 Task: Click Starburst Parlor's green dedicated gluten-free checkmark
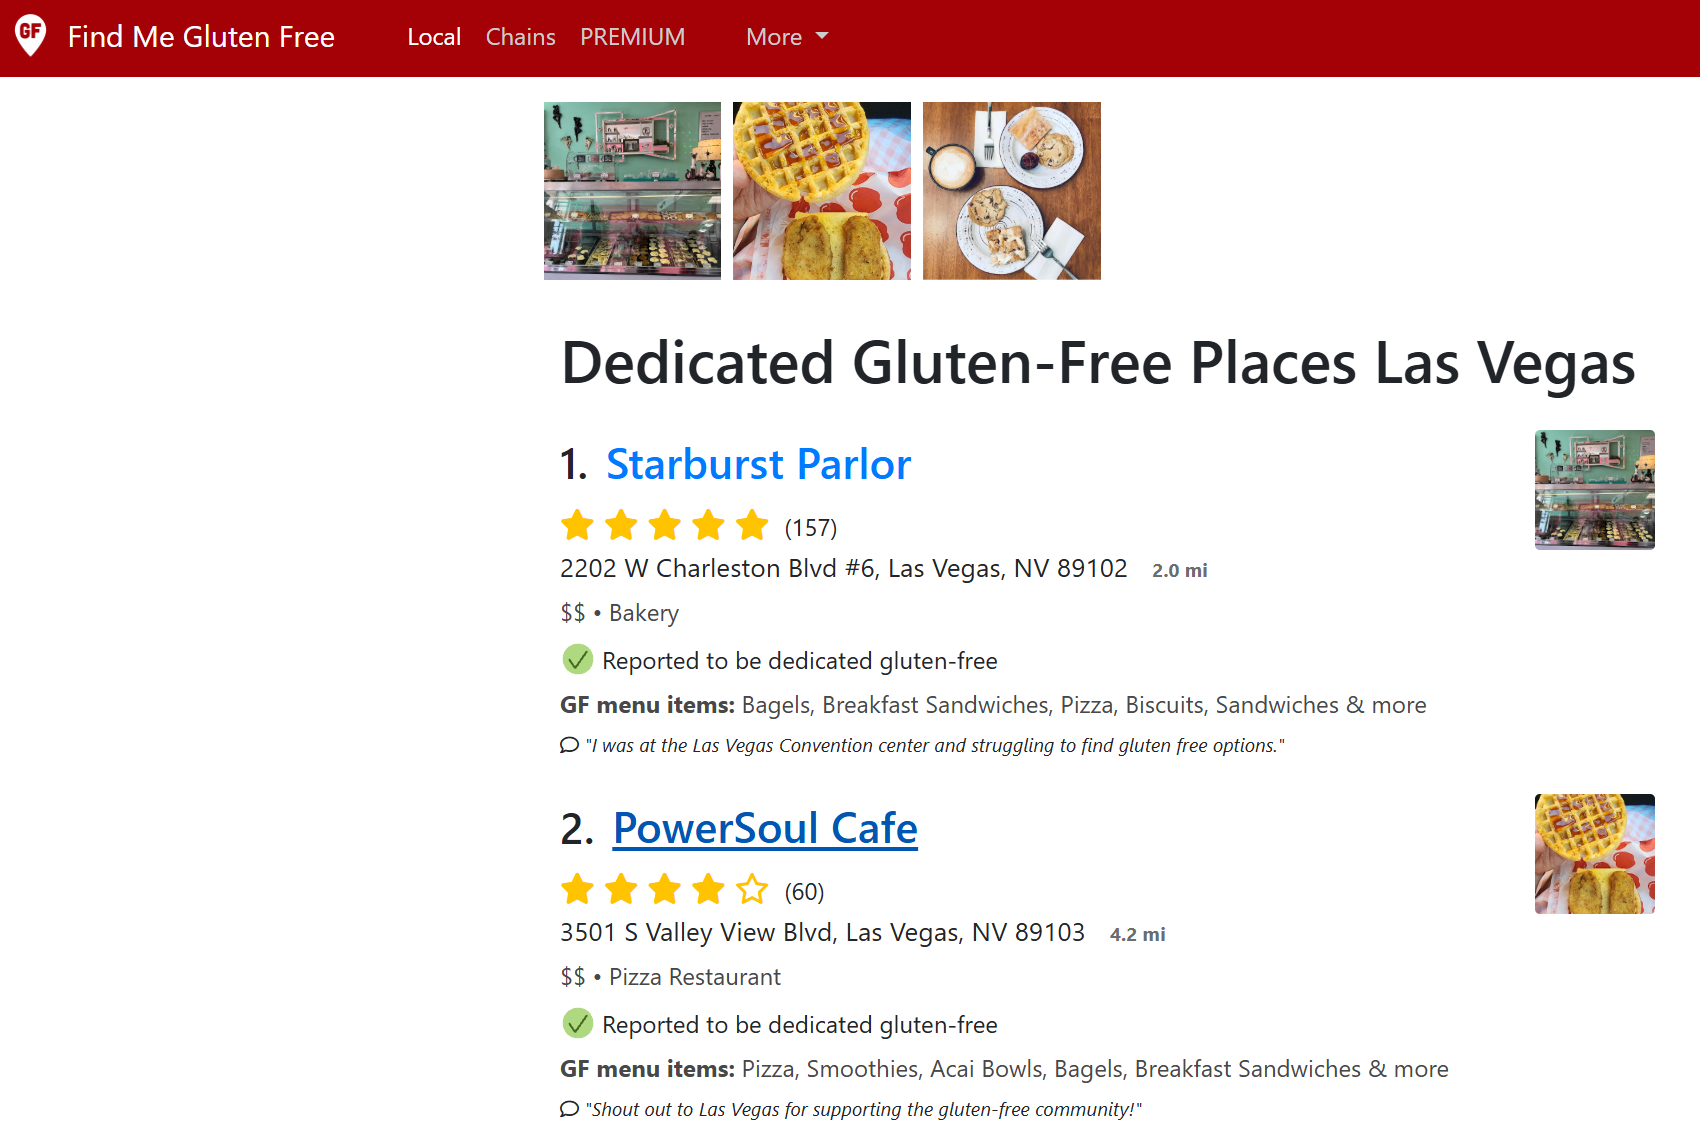click(578, 660)
